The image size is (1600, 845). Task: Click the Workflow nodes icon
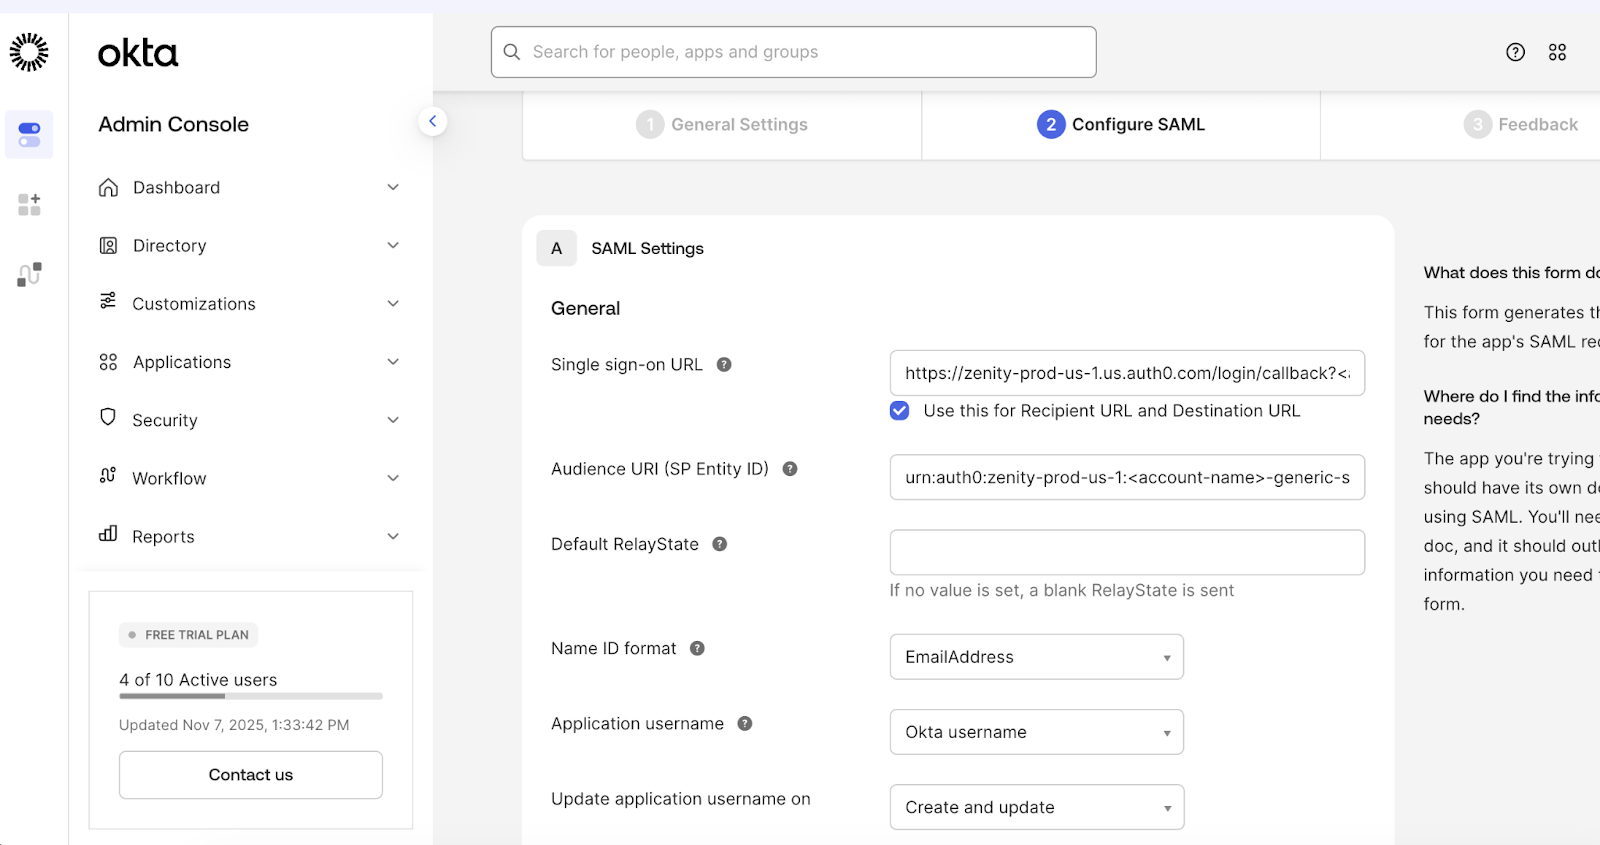coord(108,475)
